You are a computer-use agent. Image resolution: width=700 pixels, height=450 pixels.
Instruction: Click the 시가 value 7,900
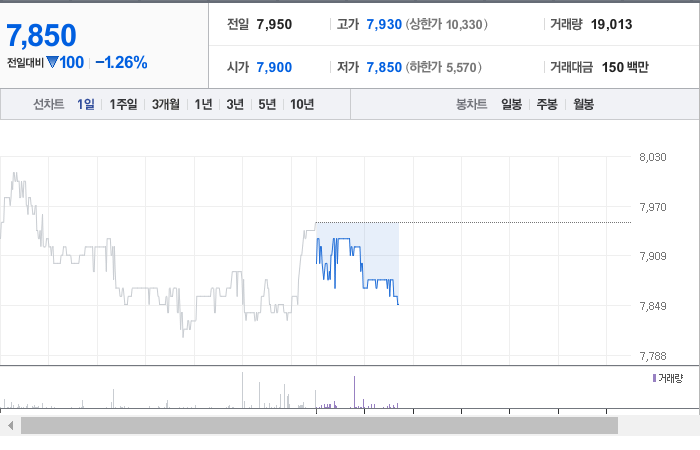(274, 67)
